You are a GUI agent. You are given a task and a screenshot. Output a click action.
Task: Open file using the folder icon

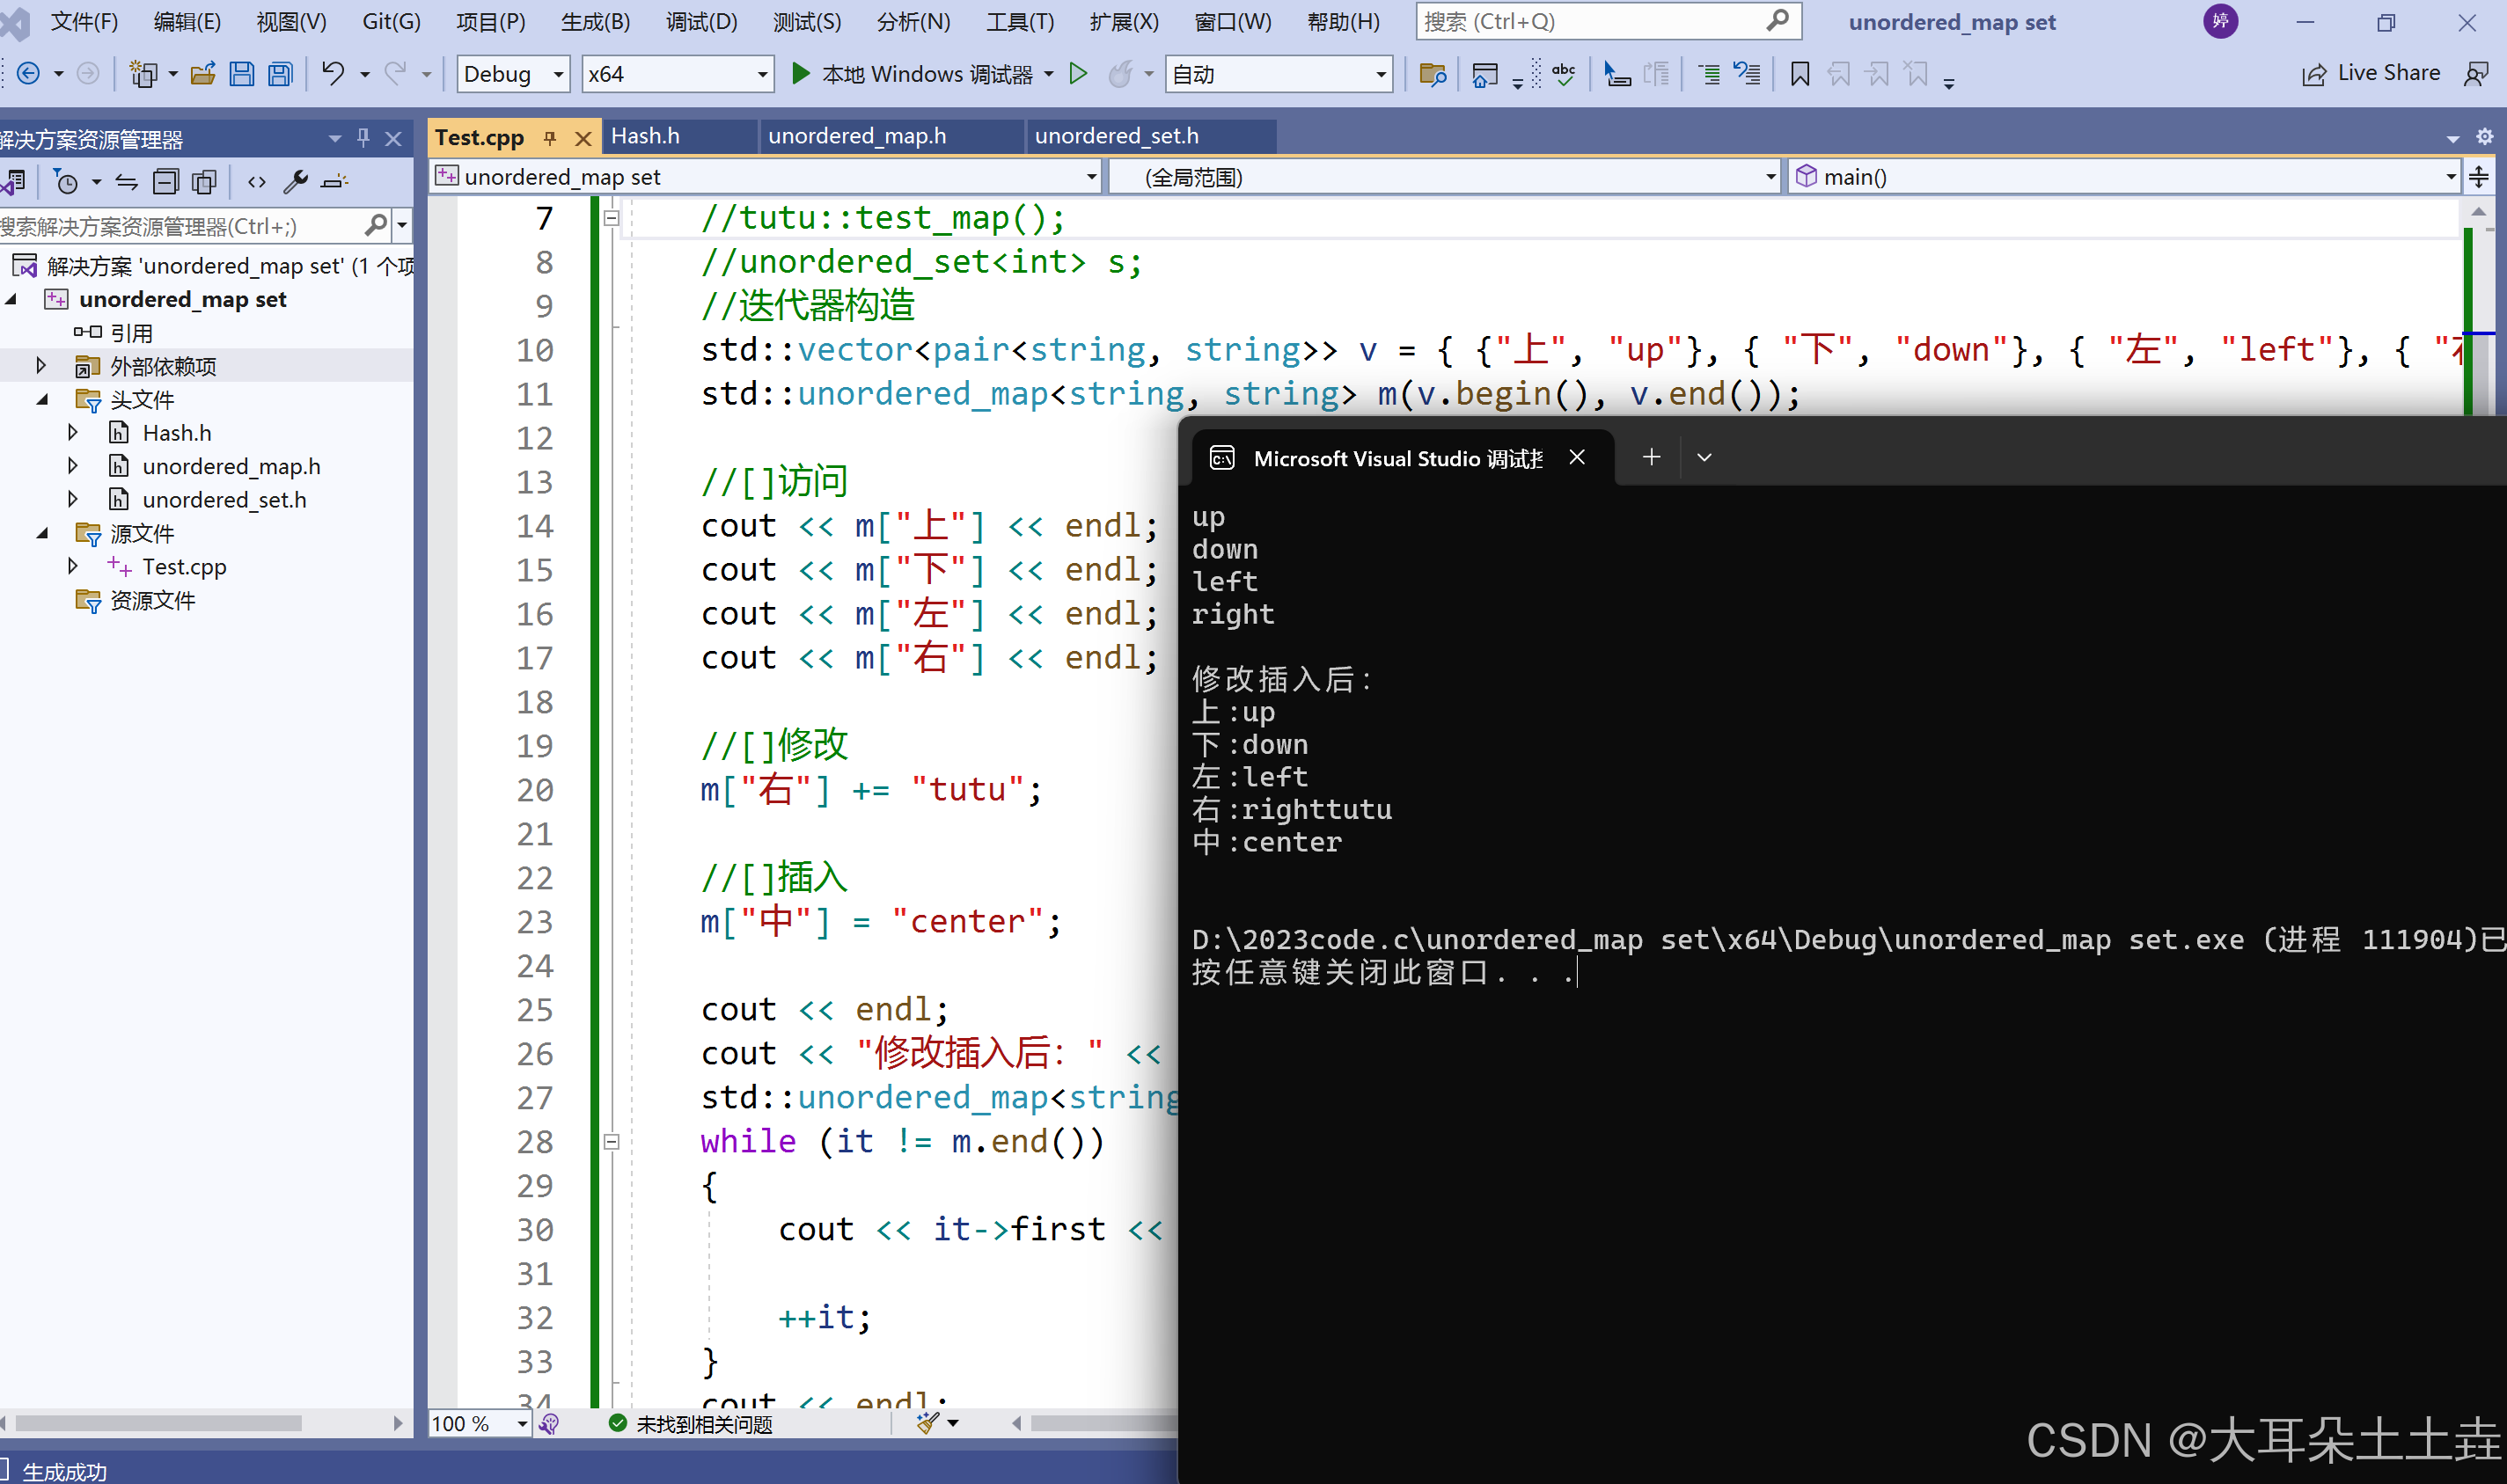pyautogui.click(x=203, y=74)
